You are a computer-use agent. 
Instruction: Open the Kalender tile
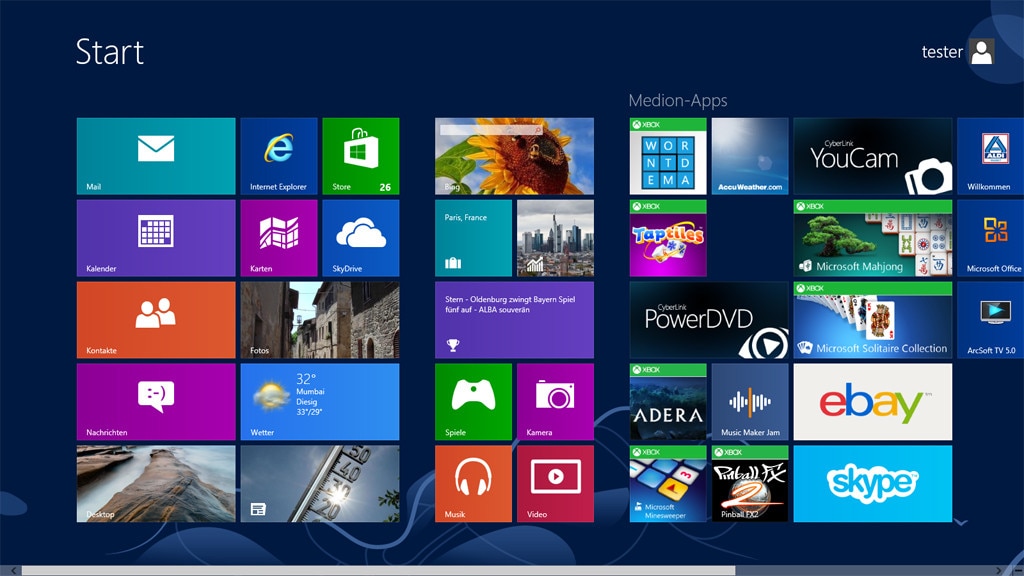156,238
